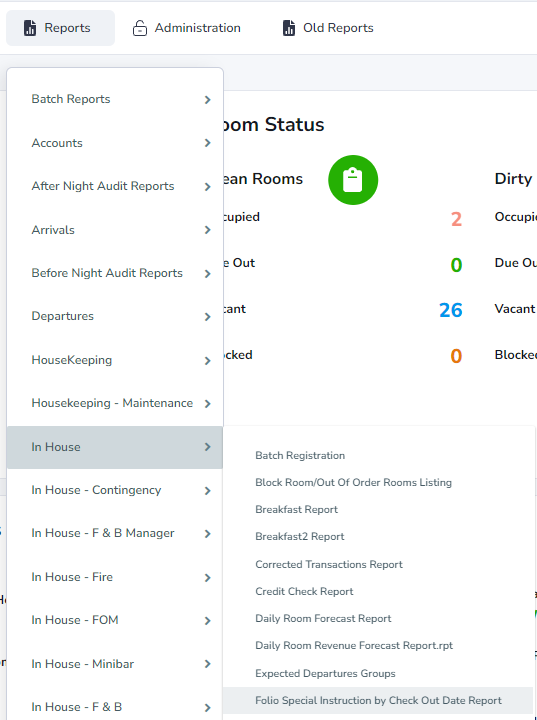Screen dimensions: 537x720
Task: Open Breakfast2 Report
Action: [300, 537]
